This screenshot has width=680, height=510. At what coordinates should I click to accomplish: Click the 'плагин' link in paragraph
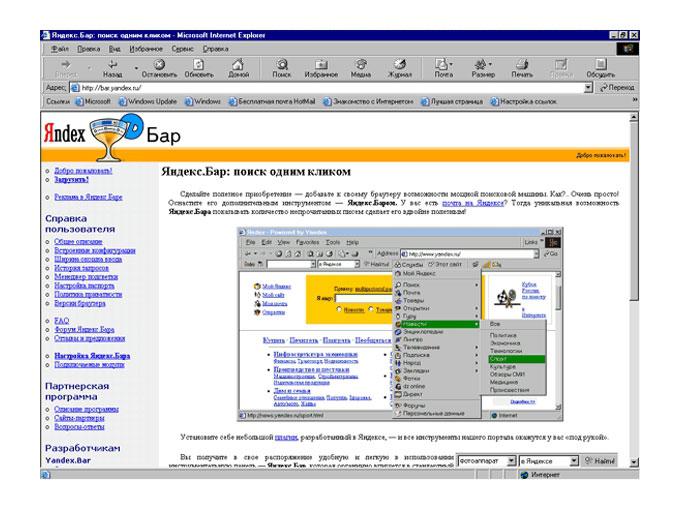coord(286,437)
